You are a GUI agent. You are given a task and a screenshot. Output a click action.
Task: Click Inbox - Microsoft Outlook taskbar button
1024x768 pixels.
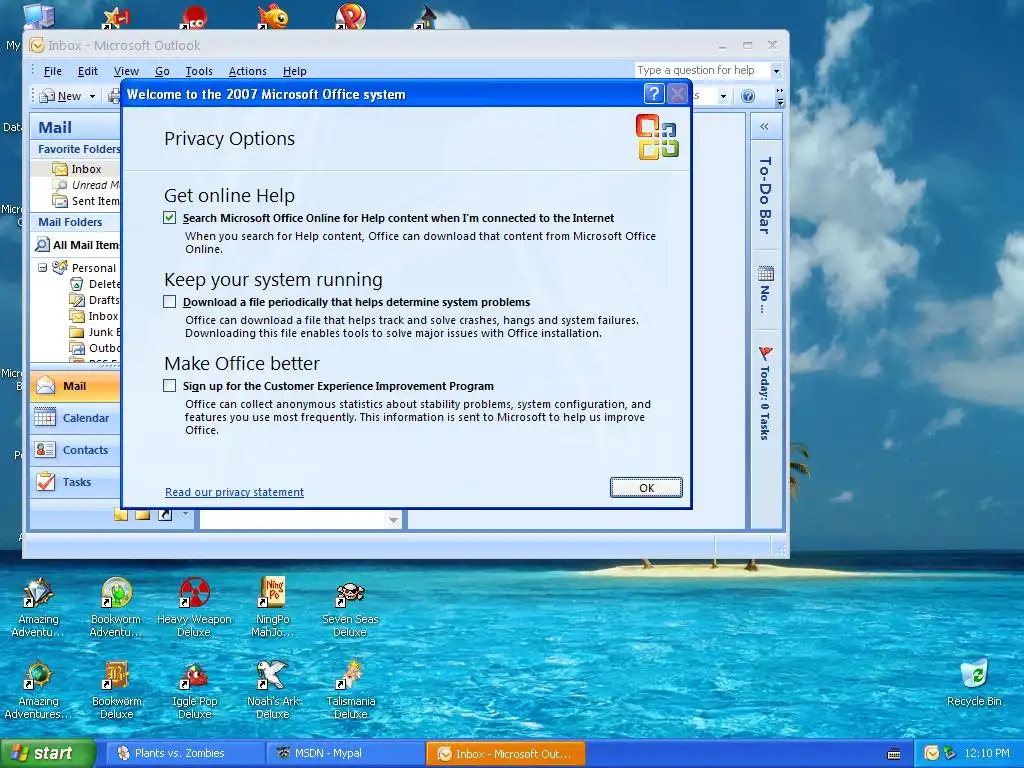[505, 754]
